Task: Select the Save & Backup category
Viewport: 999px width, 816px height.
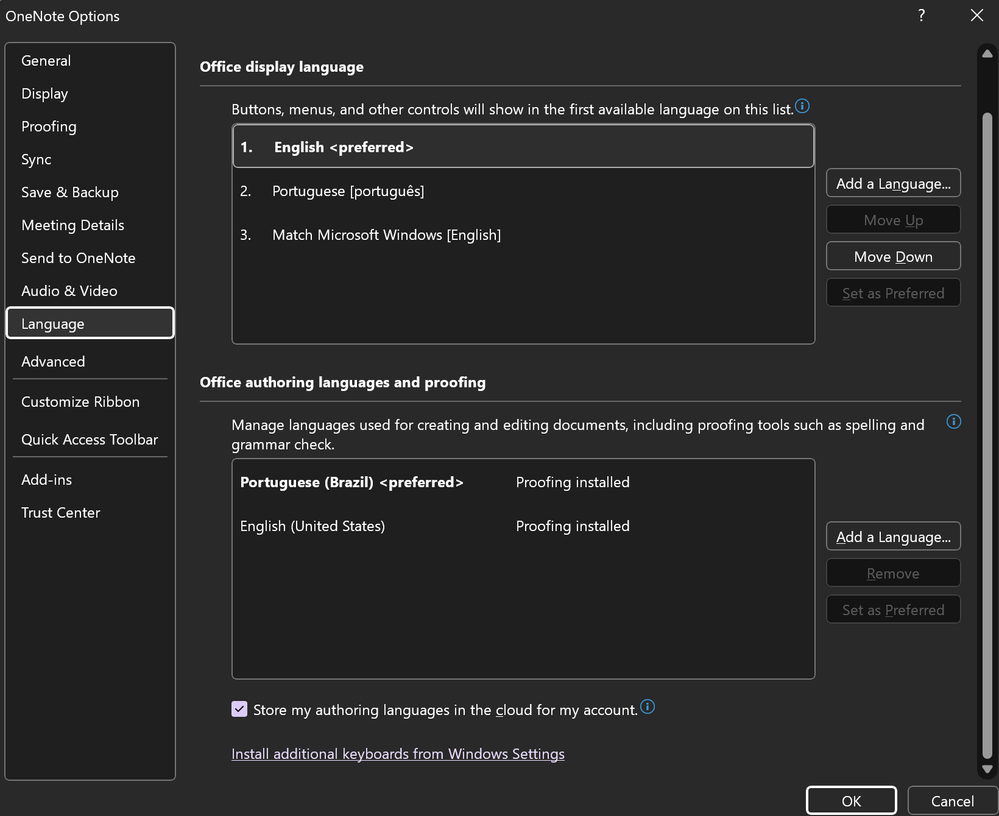Action: pyautogui.click(x=90, y=192)
